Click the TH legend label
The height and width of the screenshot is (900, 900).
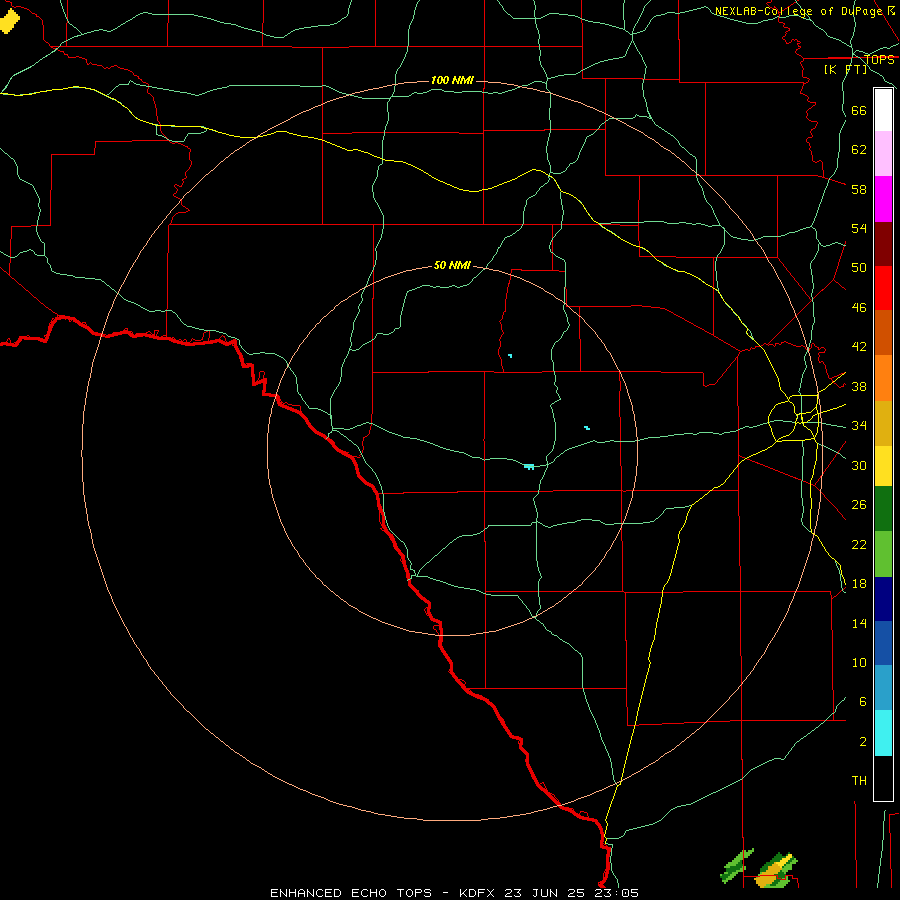[859, 781]
